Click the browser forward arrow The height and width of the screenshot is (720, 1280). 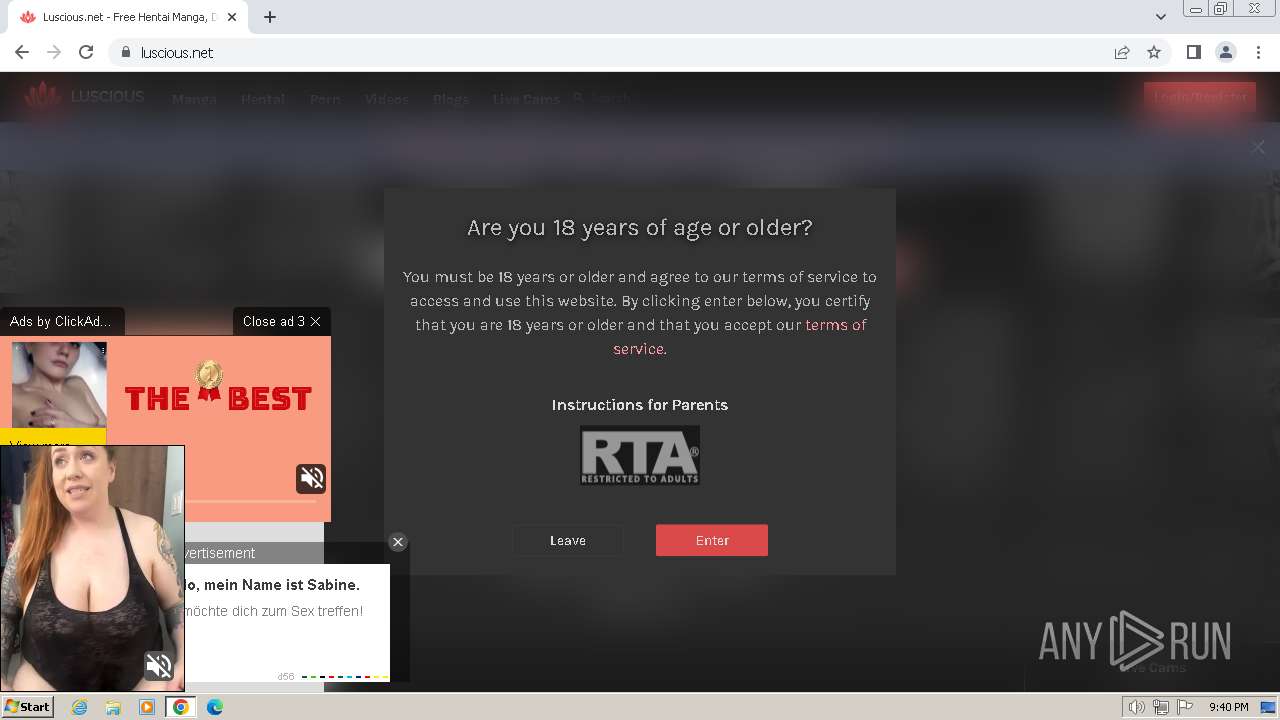click(x=54, y=52)
